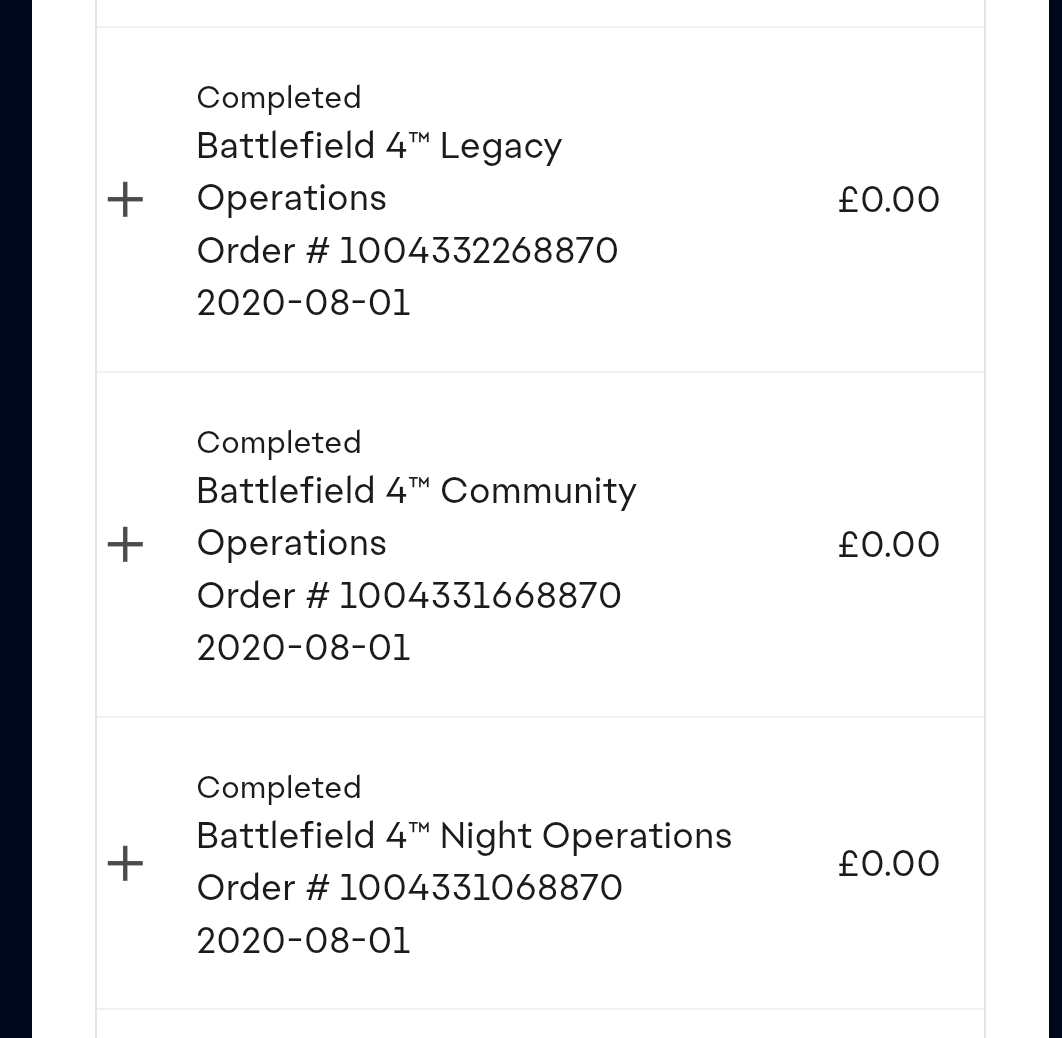
Task: Click the Completed status above Night Operations
Action: (x=279, y=787)
